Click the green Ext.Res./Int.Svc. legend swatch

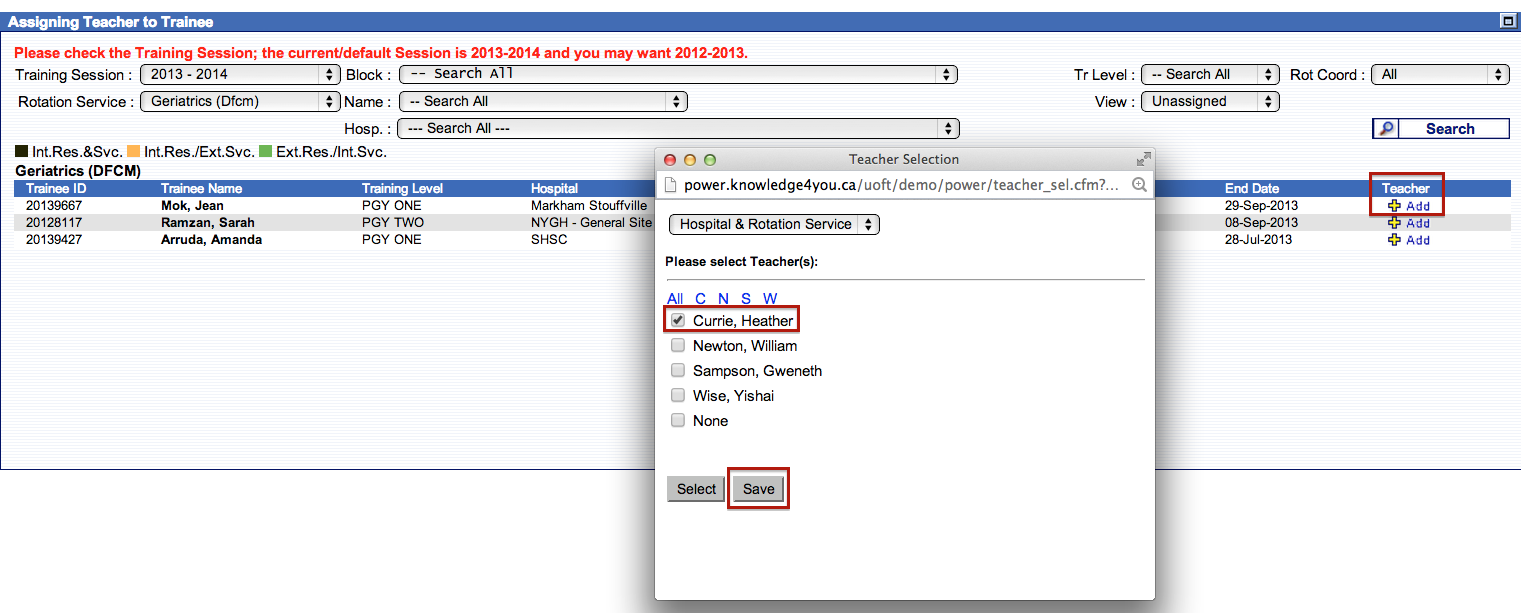tap(265, 152)
